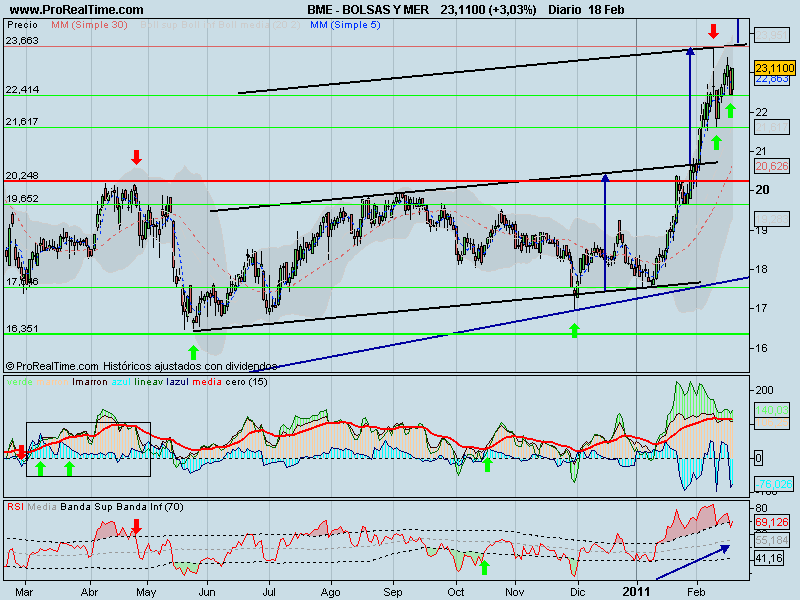Click the Banda Sup legend label
800x600 pixels.
coord(87,507)
